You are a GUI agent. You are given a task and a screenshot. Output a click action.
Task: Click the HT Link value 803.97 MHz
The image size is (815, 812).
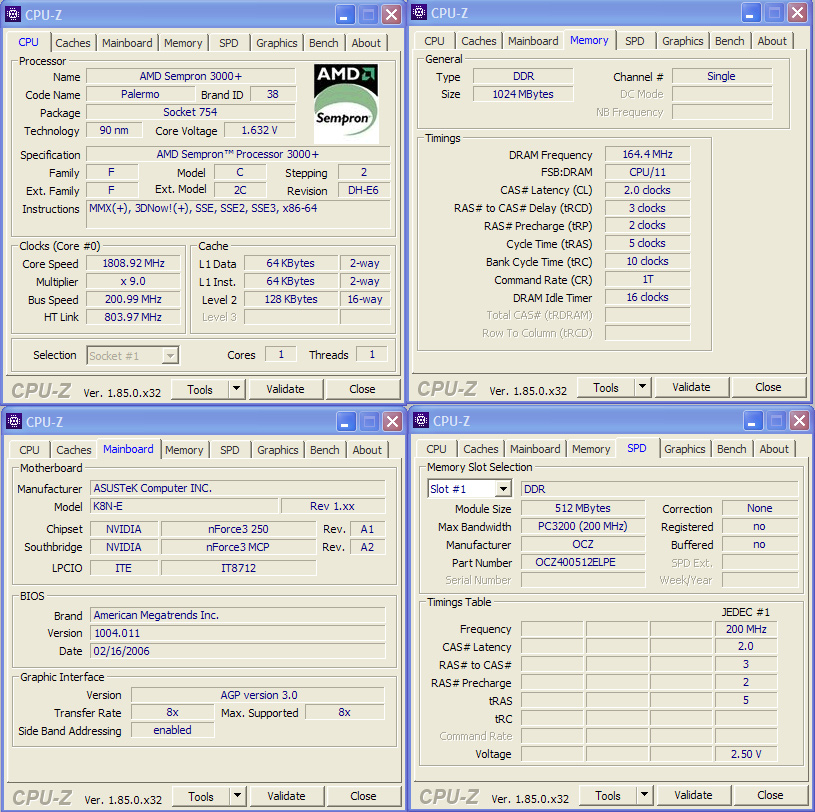click(133, 317)
